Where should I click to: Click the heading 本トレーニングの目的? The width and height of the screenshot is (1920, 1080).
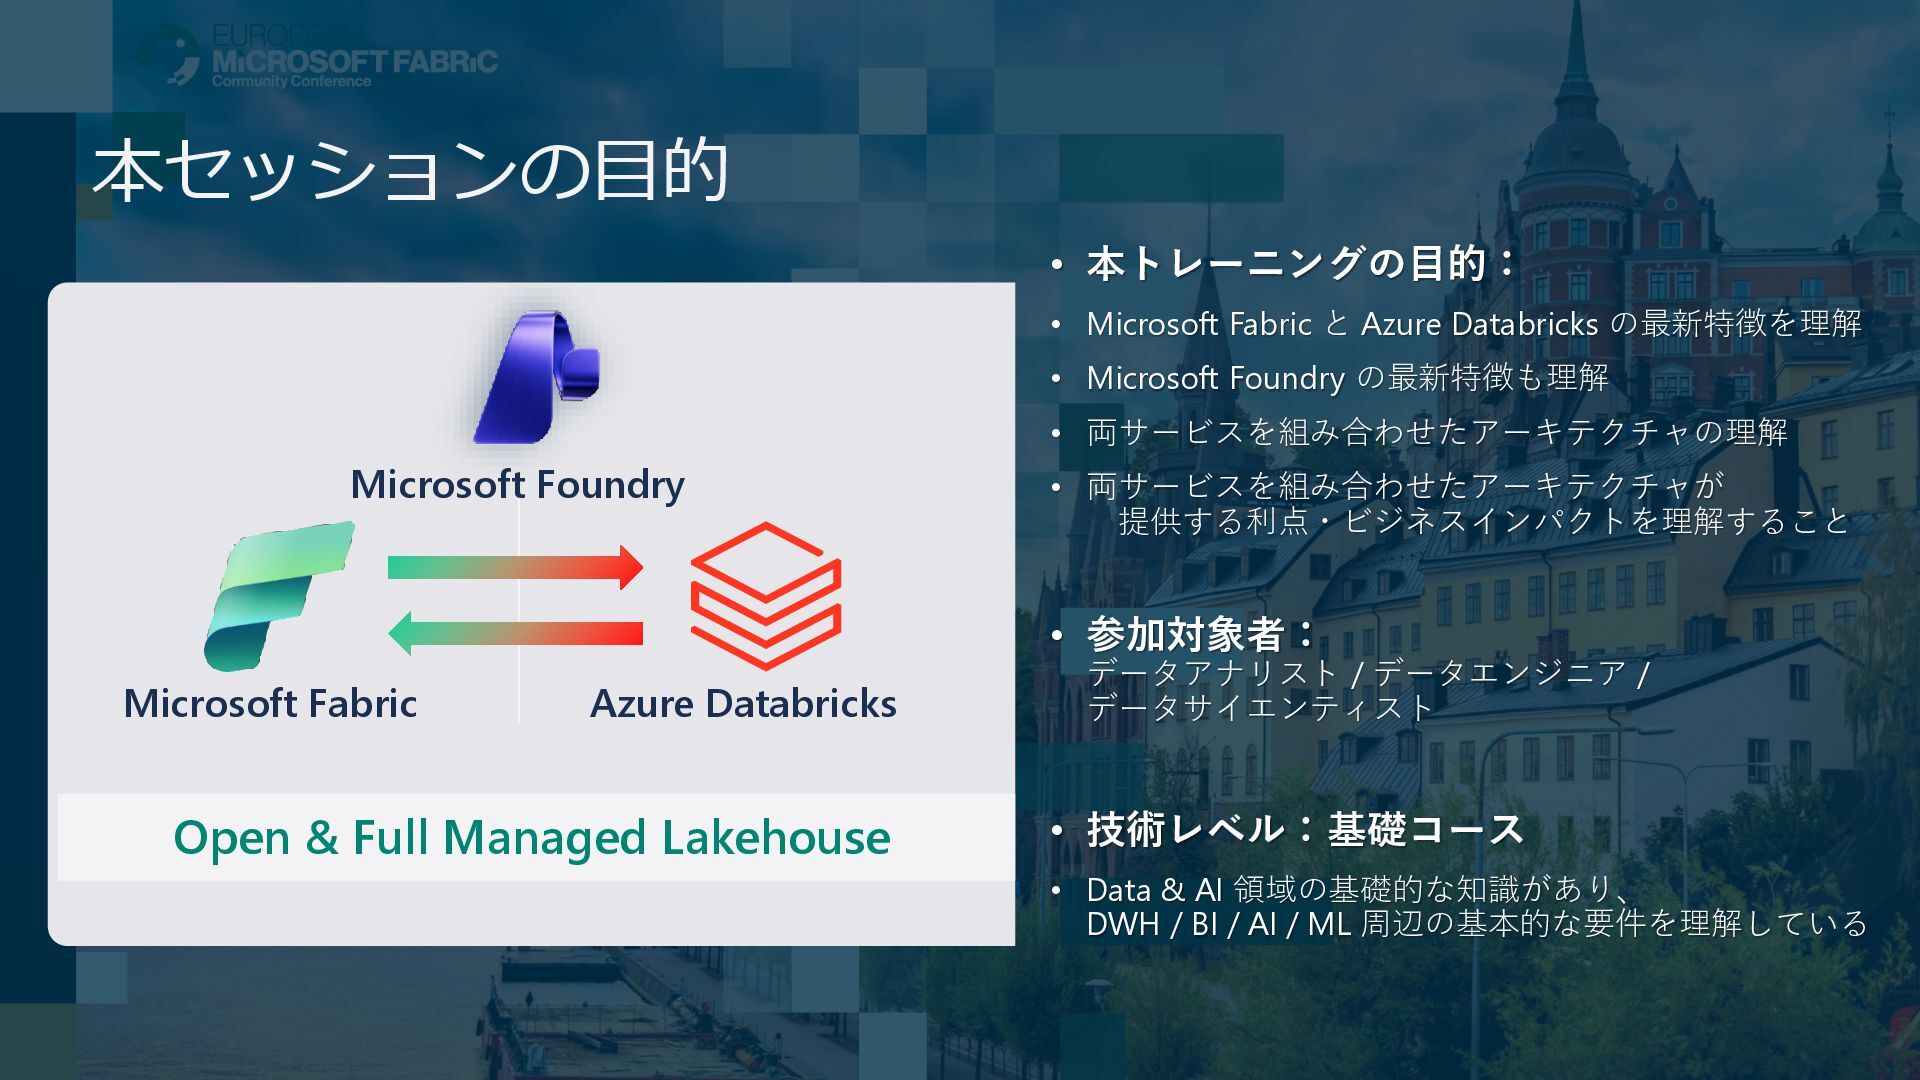point(1300,264)
